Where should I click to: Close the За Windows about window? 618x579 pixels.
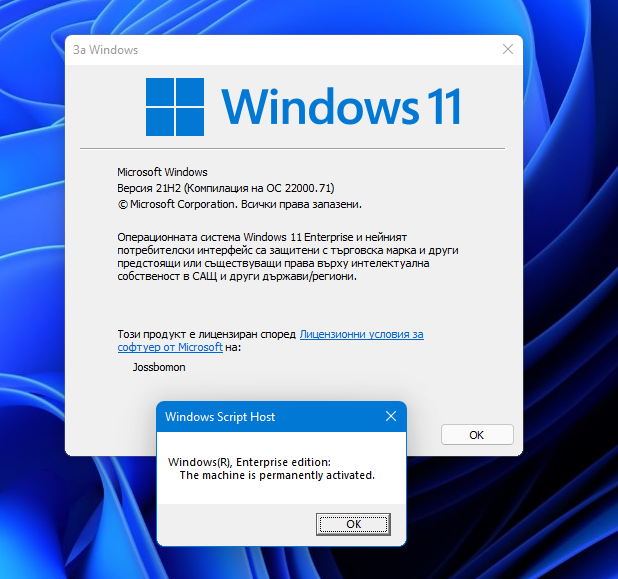(508, 49)
